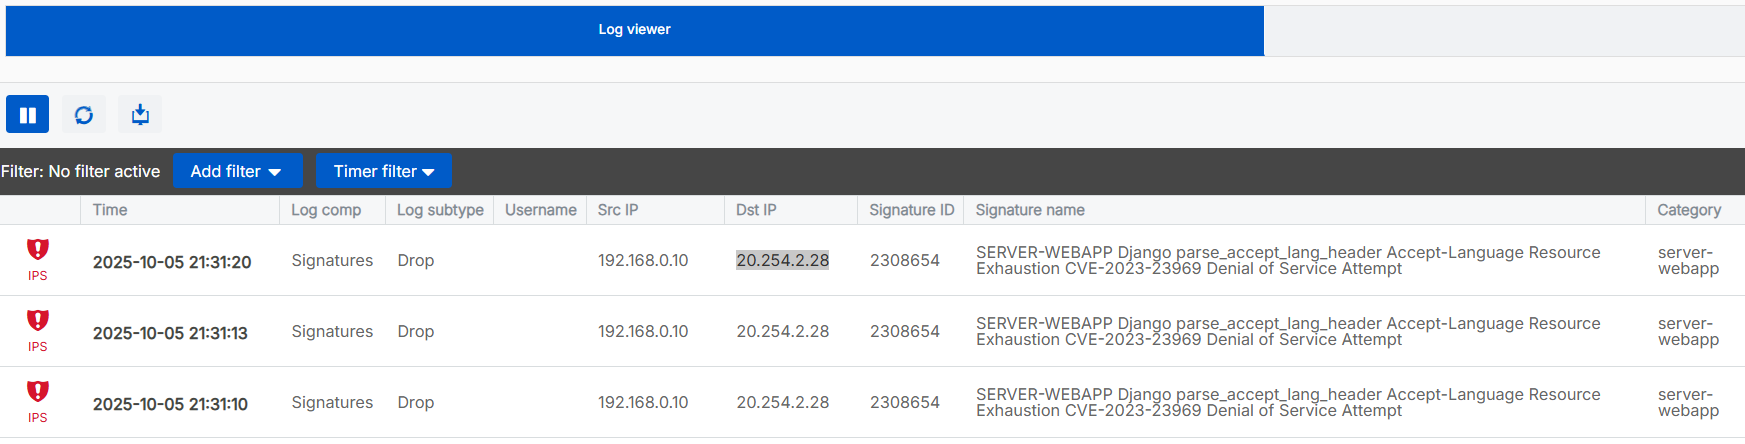Select highlighted Dst IP 20.254.2.28 in first row
Screen dimensions: 1745x444
coord(782,260)
